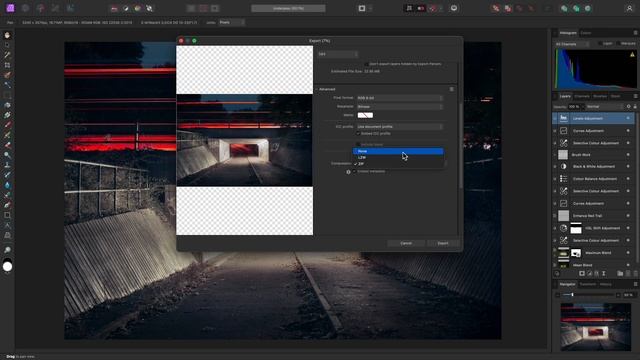Switch to the Liquify persona icon
This screenshot has height=360, width=640.
[x=25, y=8]
